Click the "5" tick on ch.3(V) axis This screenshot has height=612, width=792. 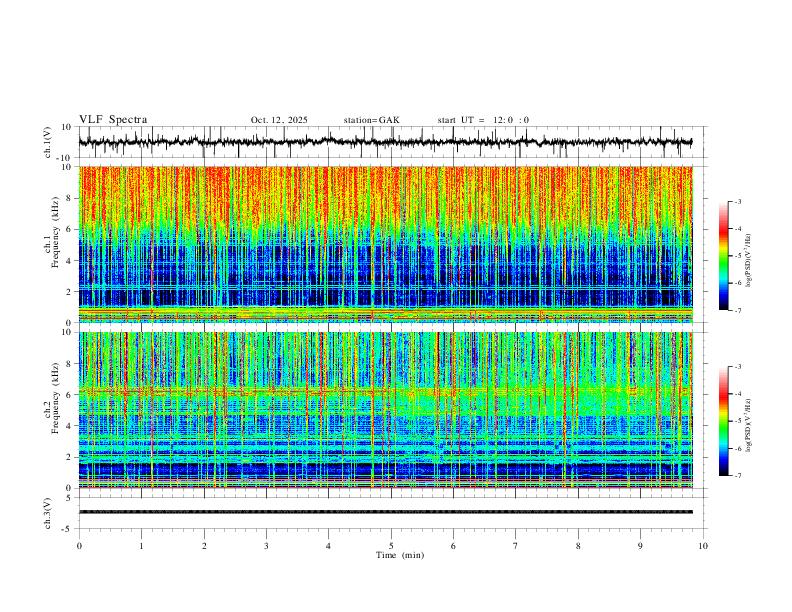69,498
